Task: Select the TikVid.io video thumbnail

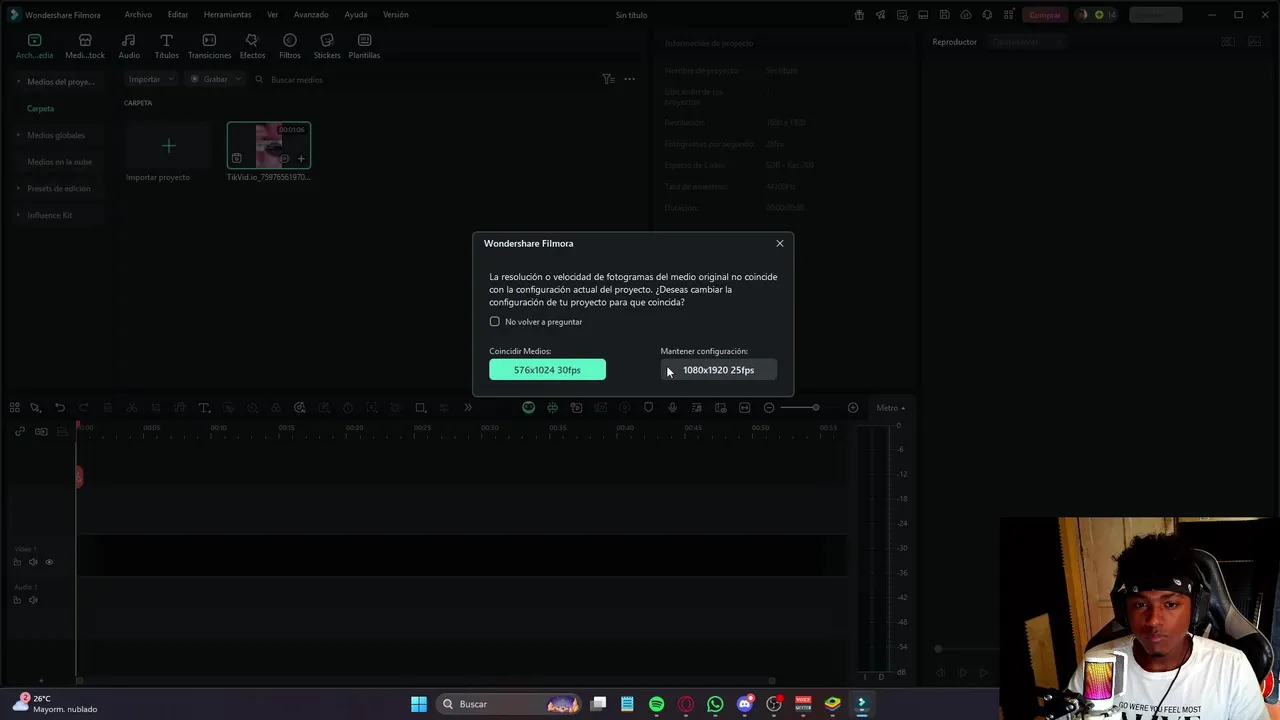Action: 268,146
